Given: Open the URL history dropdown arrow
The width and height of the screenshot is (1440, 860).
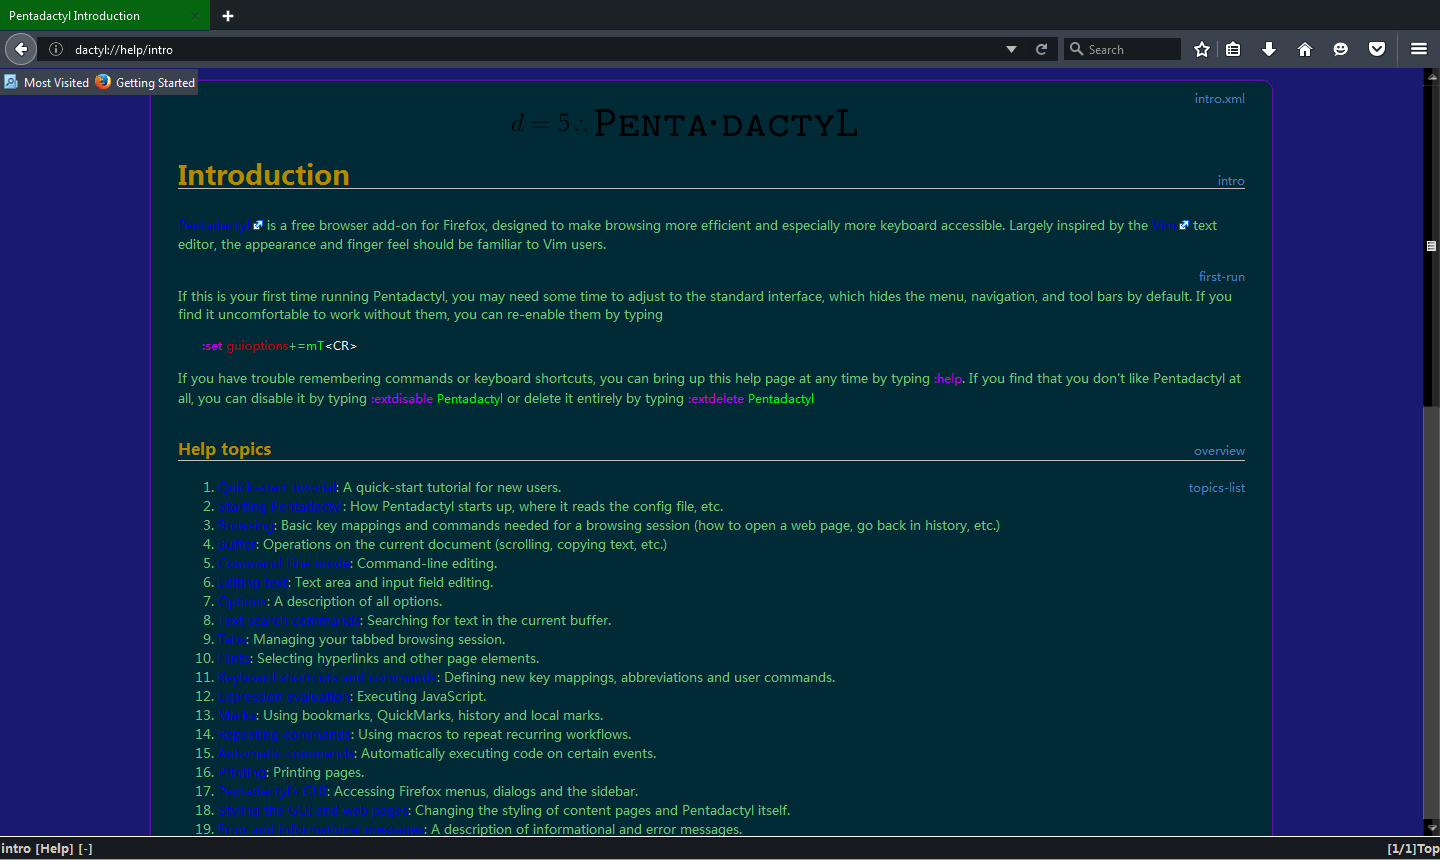Looking at the screenshot, I should pos(1011,49).
